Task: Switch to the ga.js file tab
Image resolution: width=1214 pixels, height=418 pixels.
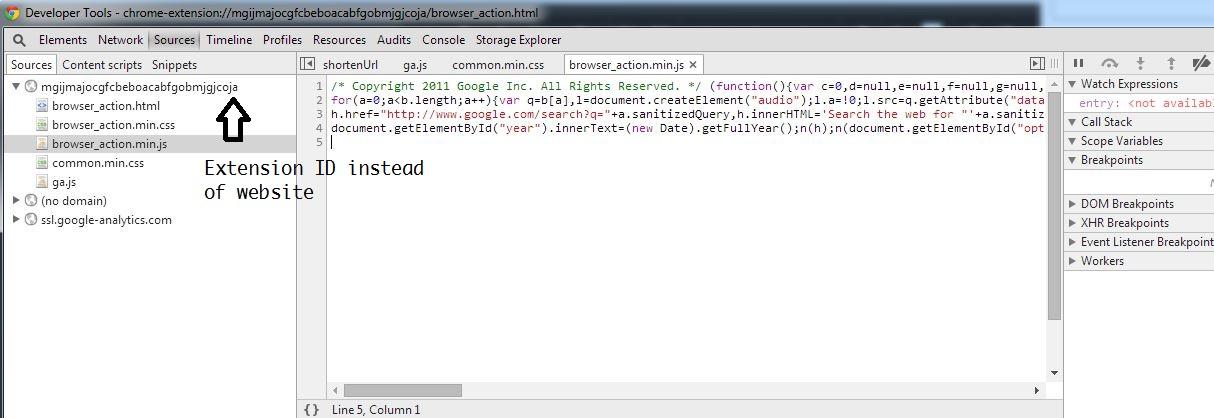Action: coord(415,65)
